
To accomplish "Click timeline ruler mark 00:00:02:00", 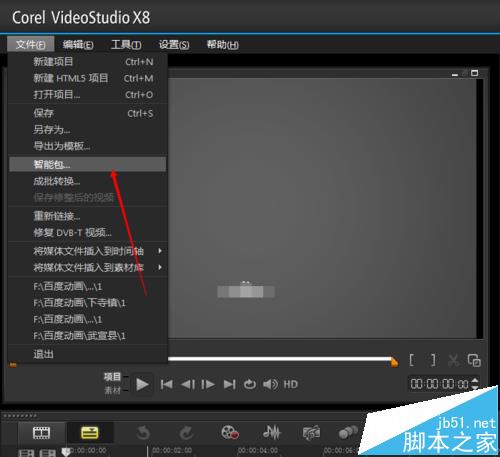I will point(172,450).
